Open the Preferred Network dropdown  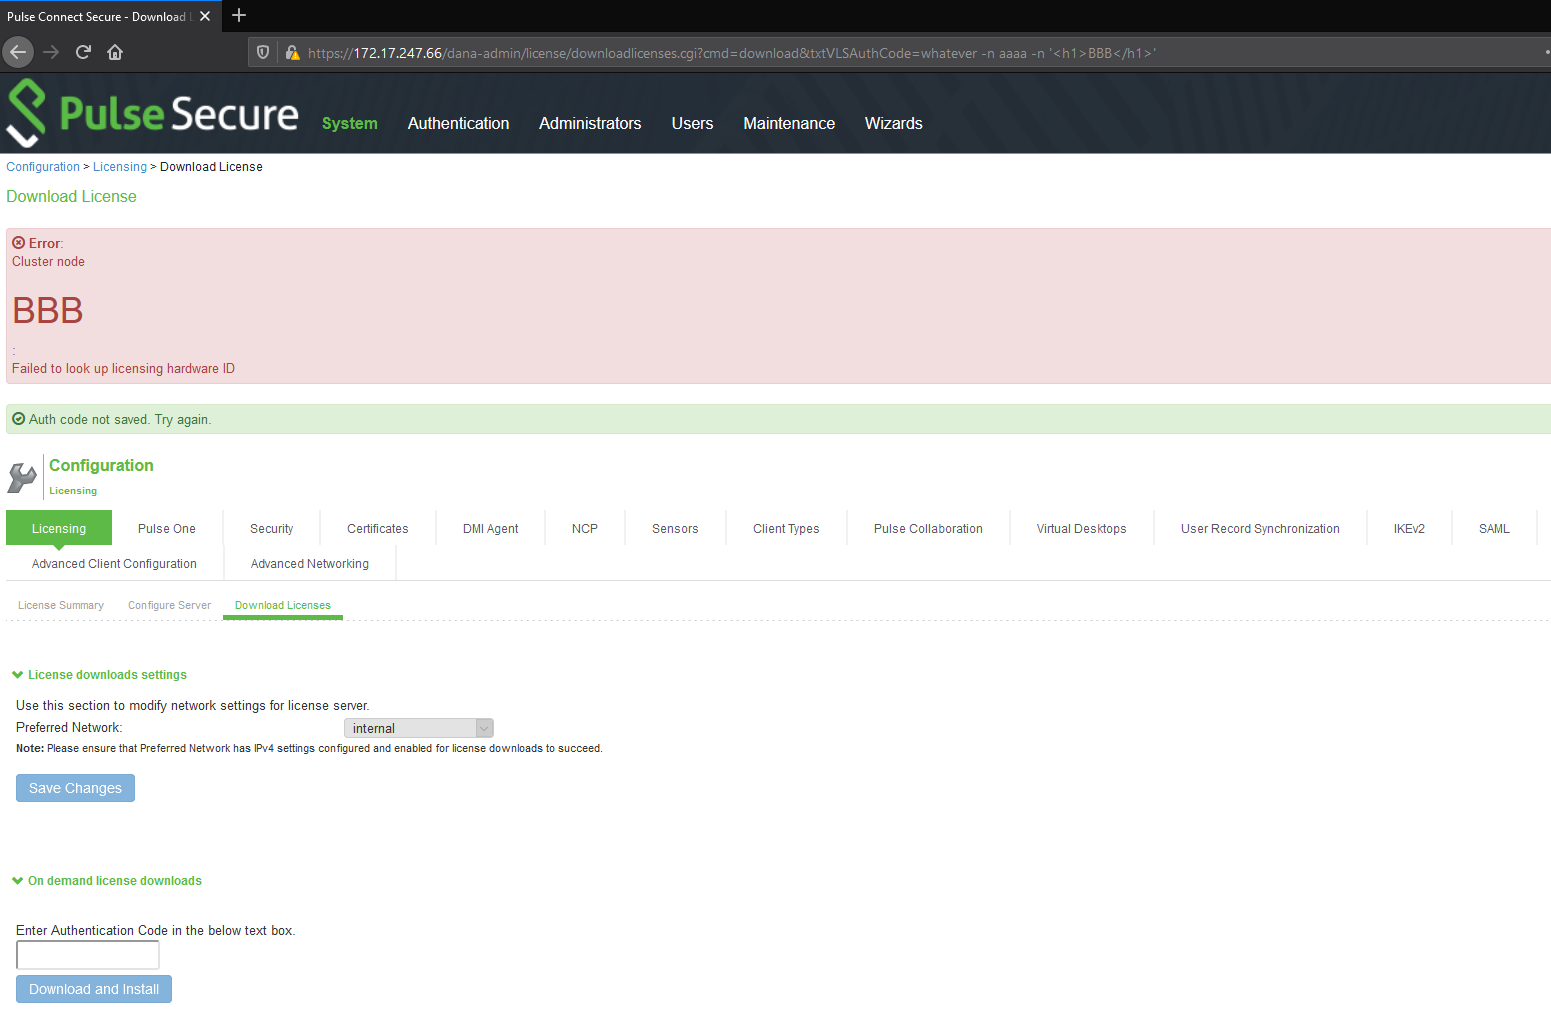tap(418, 728)
